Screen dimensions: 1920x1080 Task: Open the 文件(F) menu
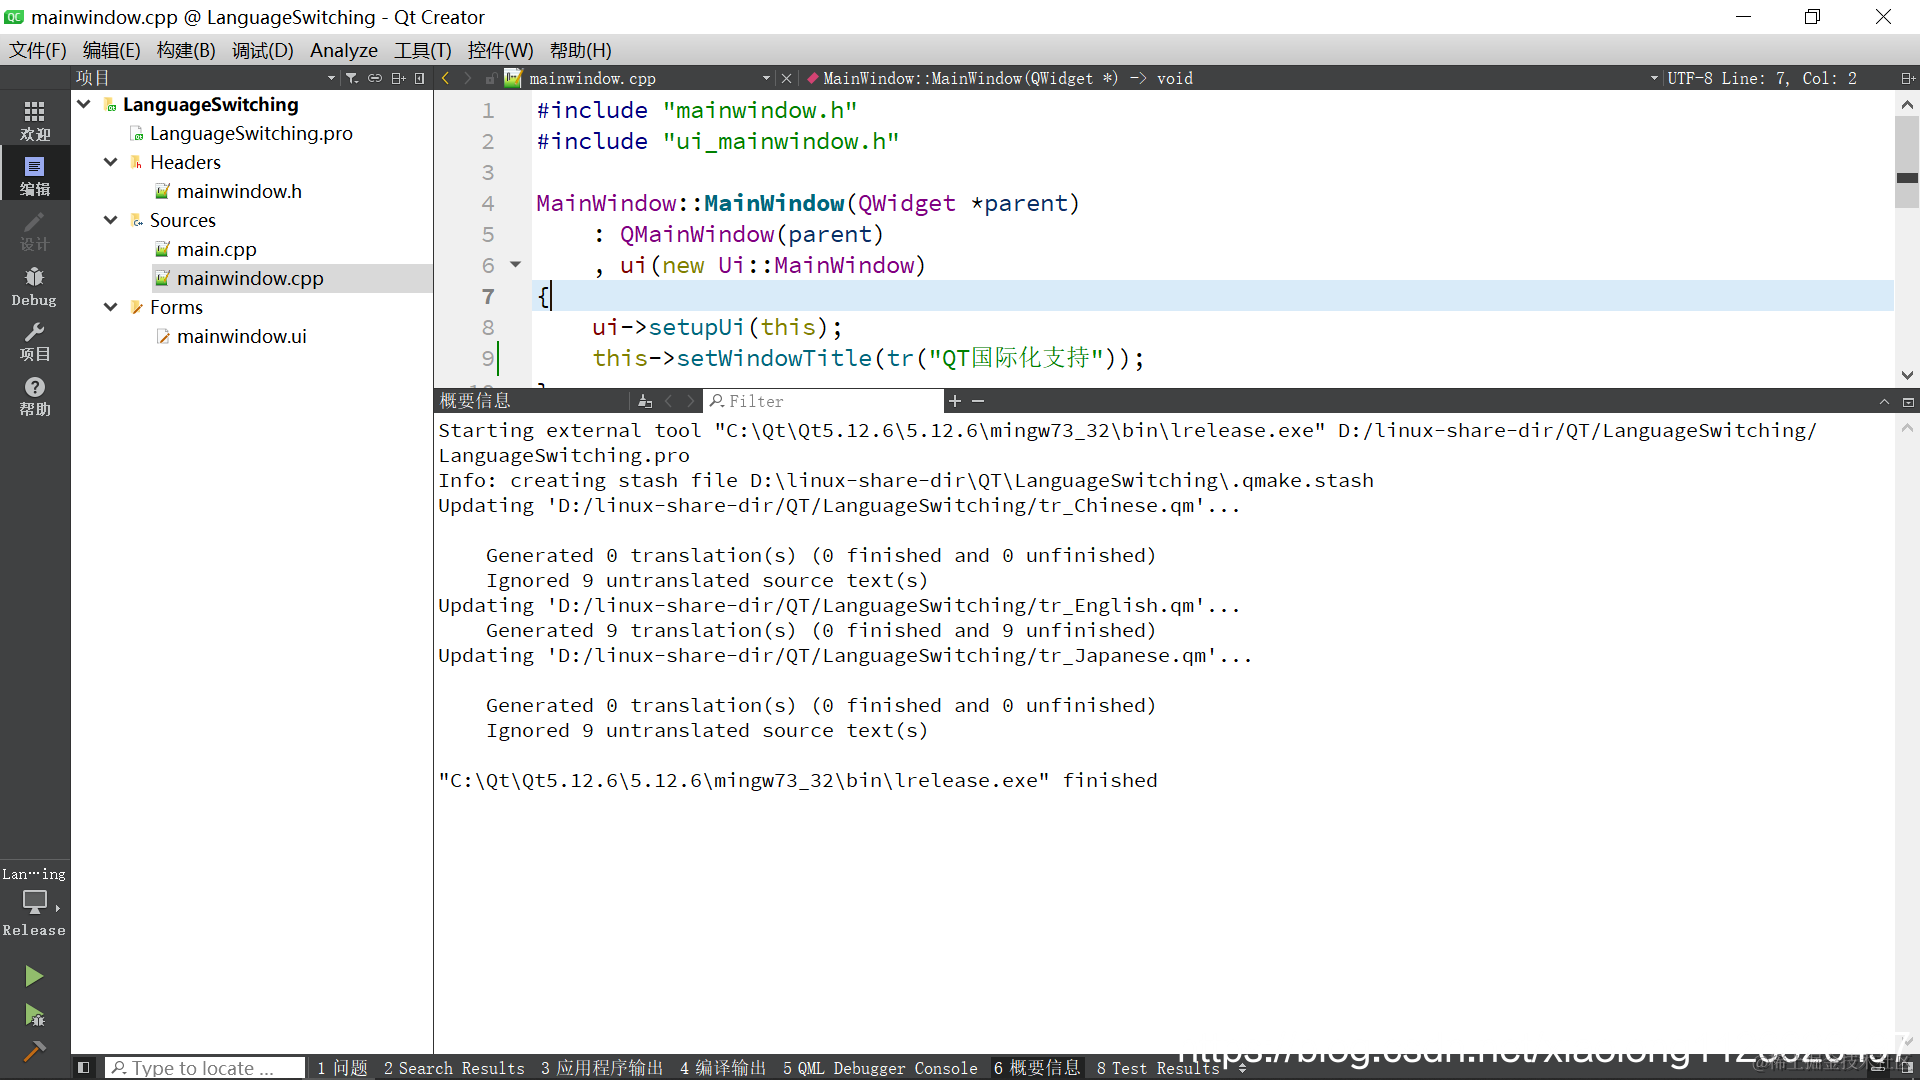point(38,50)
